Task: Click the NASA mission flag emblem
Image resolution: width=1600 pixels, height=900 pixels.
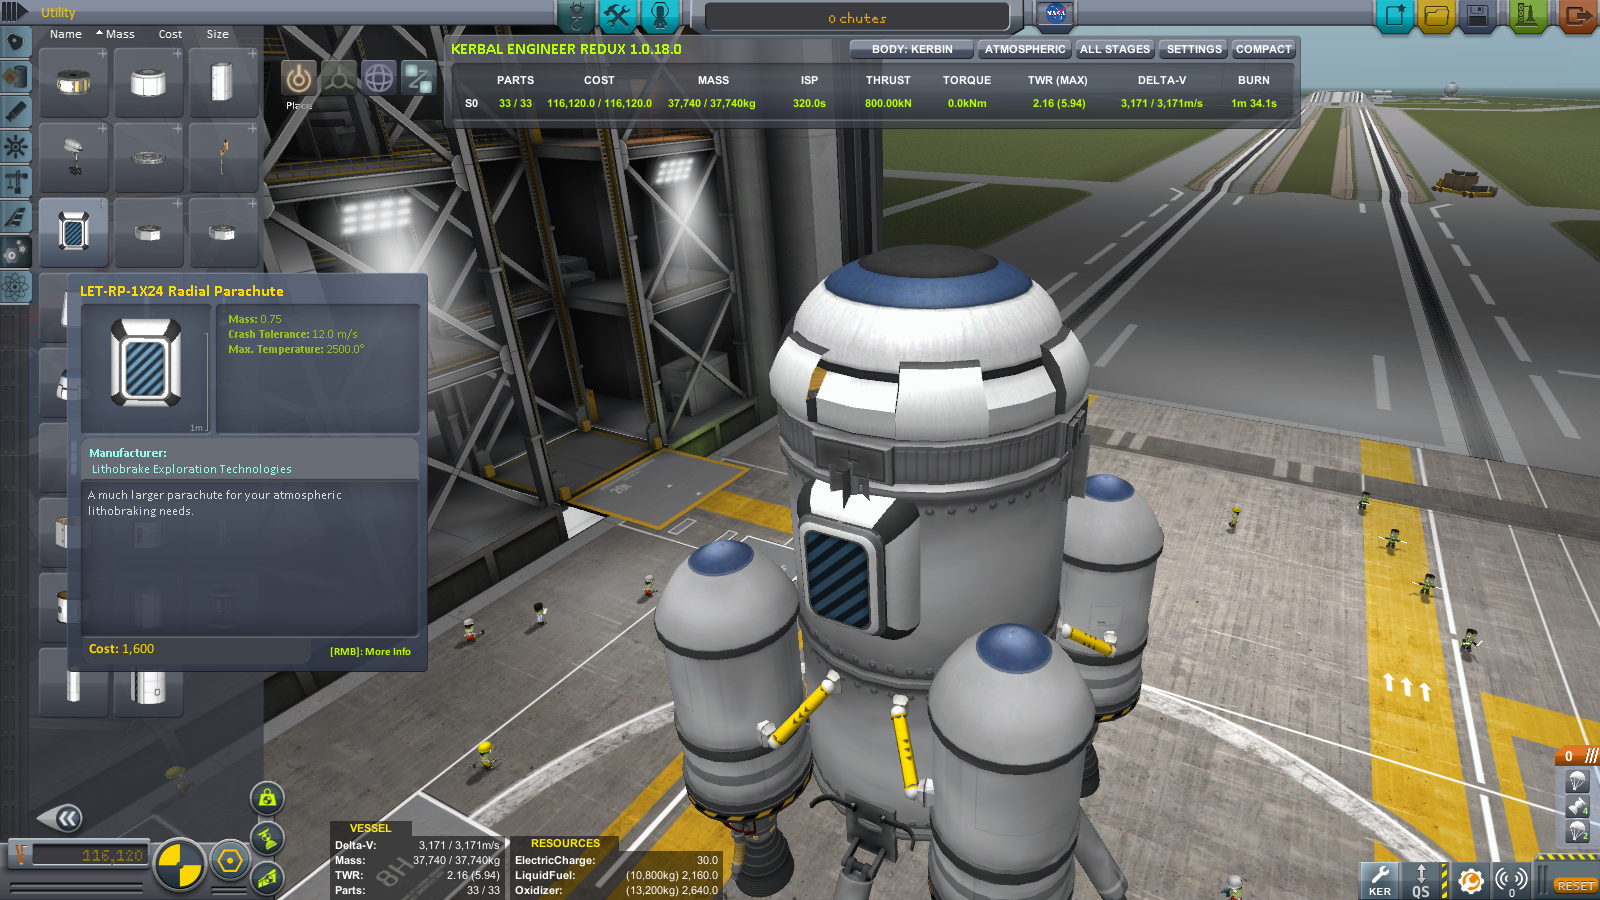Action: [x=1055, y=14]
